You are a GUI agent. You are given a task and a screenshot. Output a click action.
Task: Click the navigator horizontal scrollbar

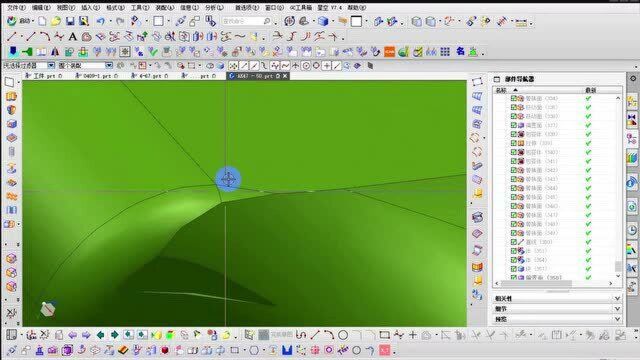click(536, 283)
